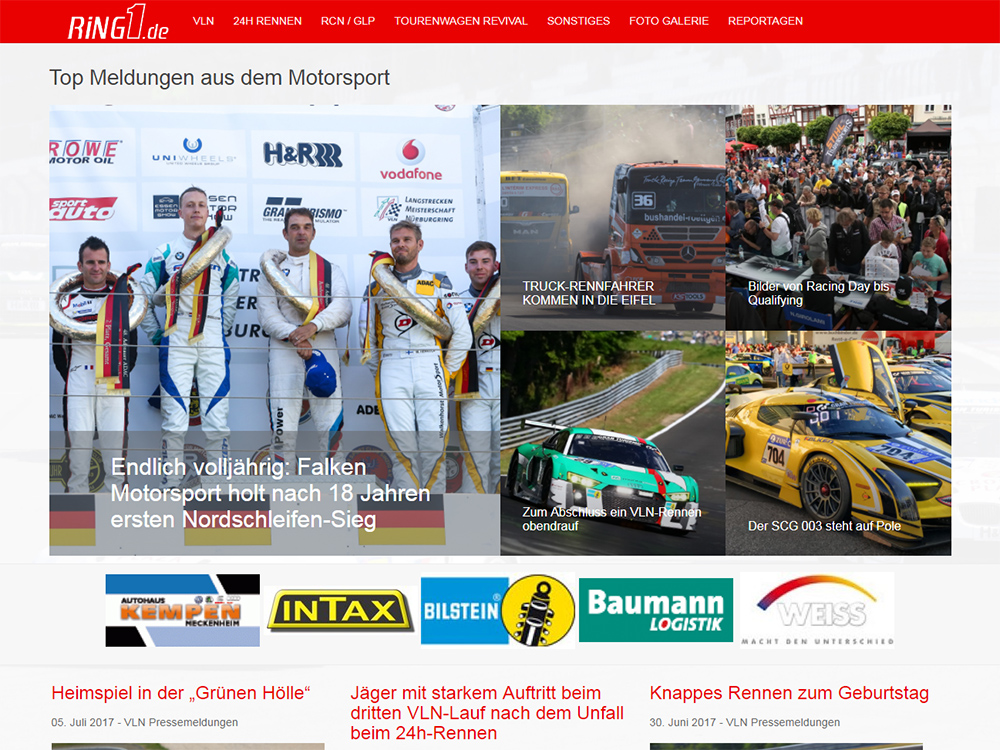Click the Baumann Logistik sponsor logo
This screenshot has height=750, width=1000.
pos(656,610)
